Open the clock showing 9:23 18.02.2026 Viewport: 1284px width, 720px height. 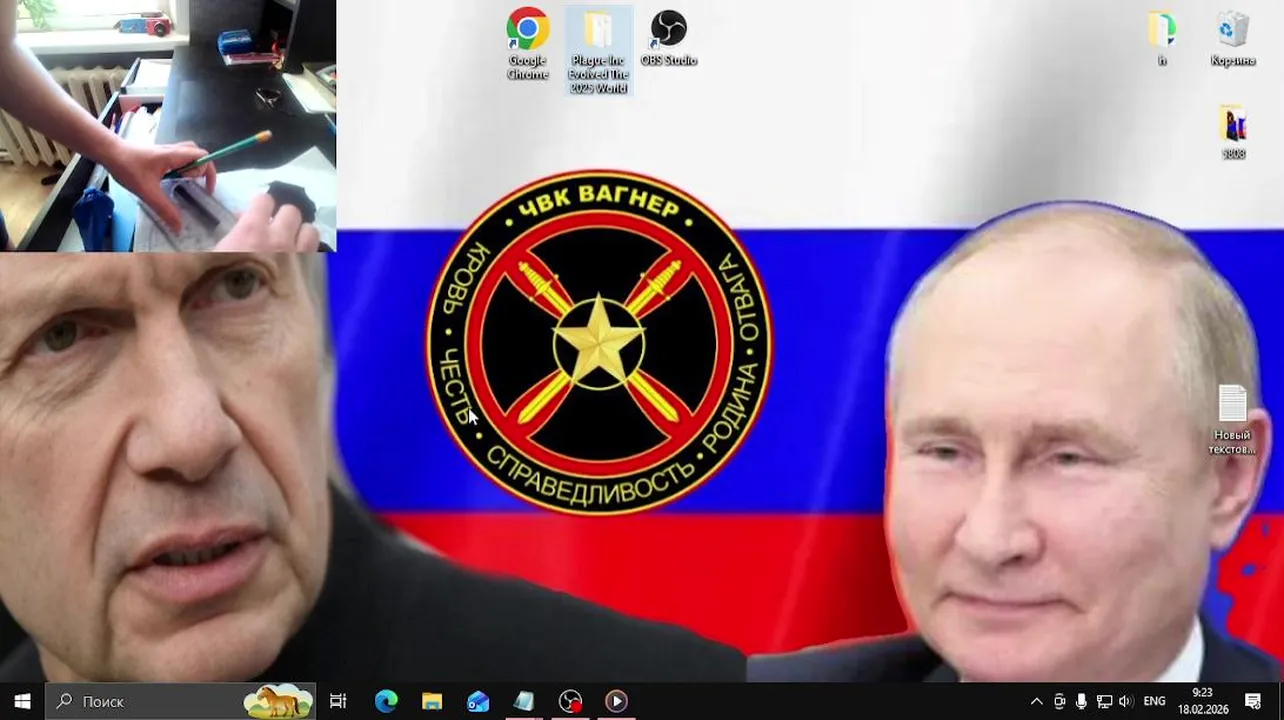tap(1203, 701)
